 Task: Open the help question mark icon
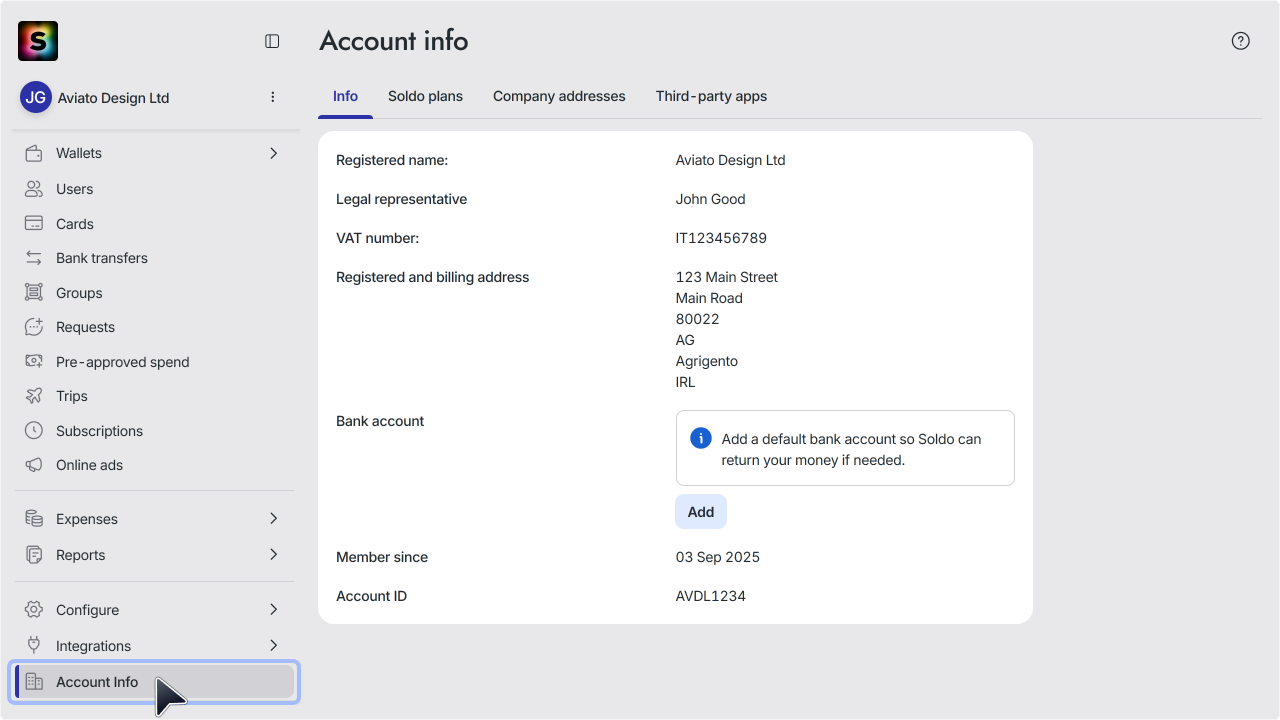pos(1241,41)
